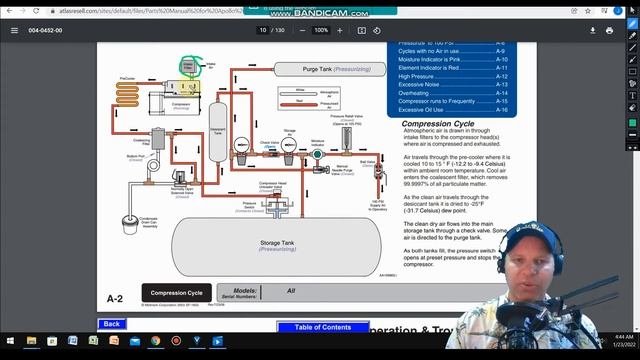Screen dimensions: 640x360
Task: Toggle fit to page in PDF viewer
Action: [362, 31]
